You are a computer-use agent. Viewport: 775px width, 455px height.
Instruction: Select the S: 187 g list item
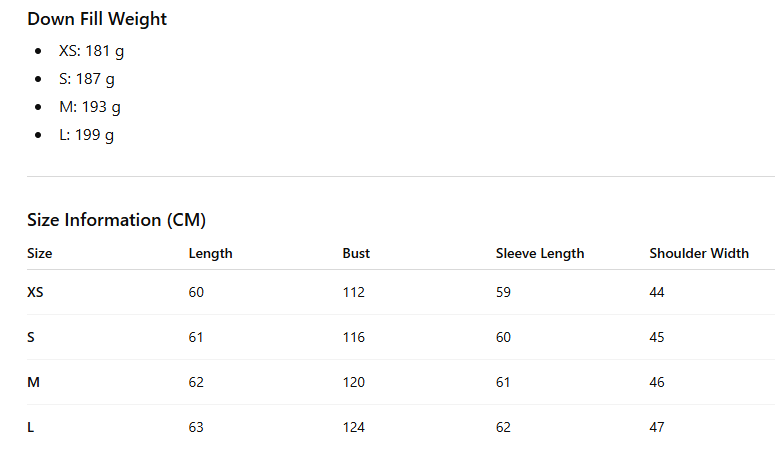[x=86, y=79]
